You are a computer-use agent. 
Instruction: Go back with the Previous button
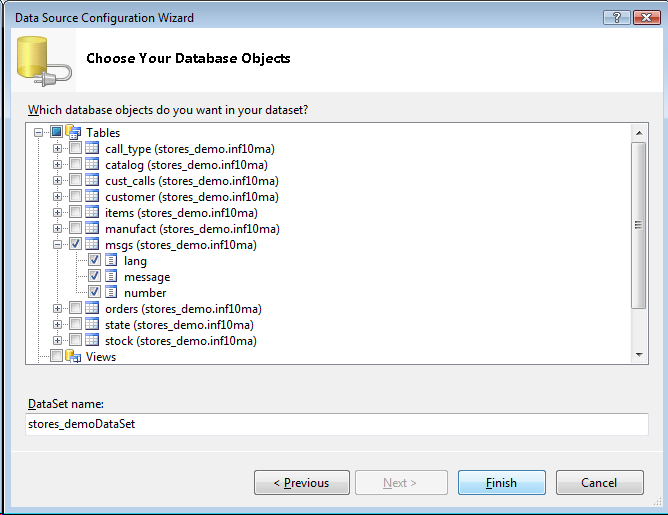302,483
